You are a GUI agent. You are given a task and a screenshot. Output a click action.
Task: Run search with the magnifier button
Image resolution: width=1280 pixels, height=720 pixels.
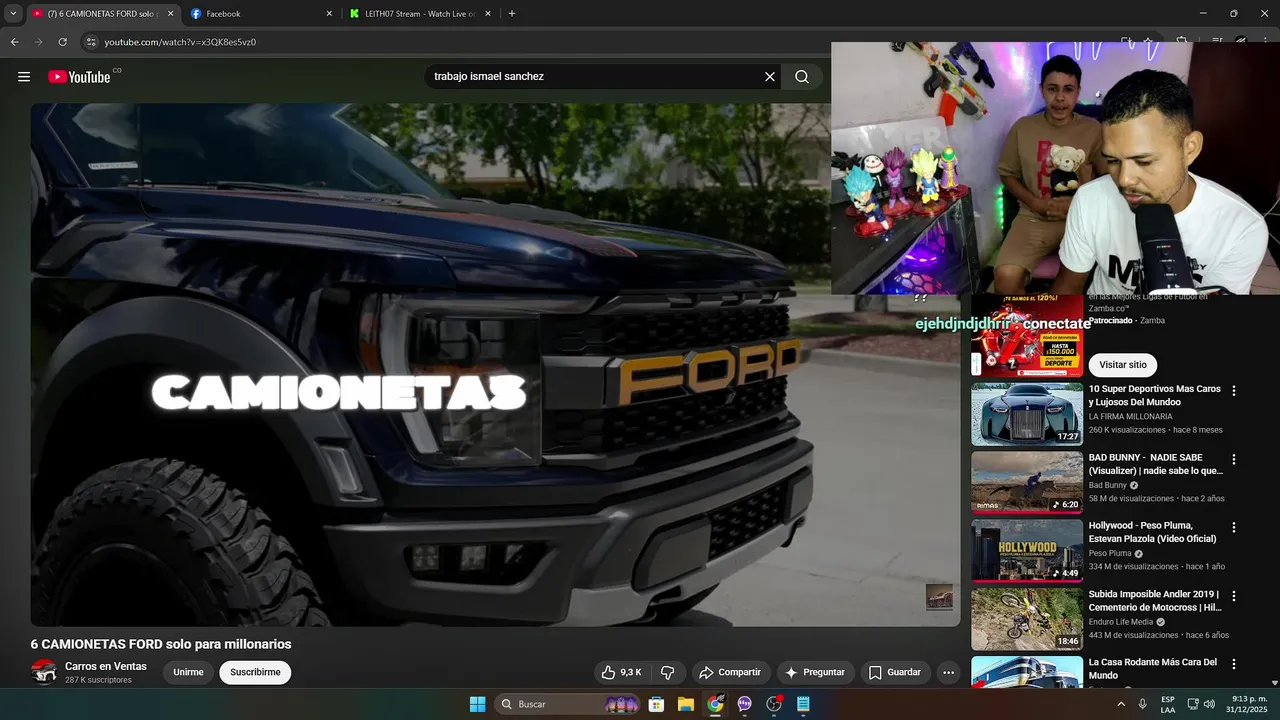pyautogui.click(x=802, y=76)
